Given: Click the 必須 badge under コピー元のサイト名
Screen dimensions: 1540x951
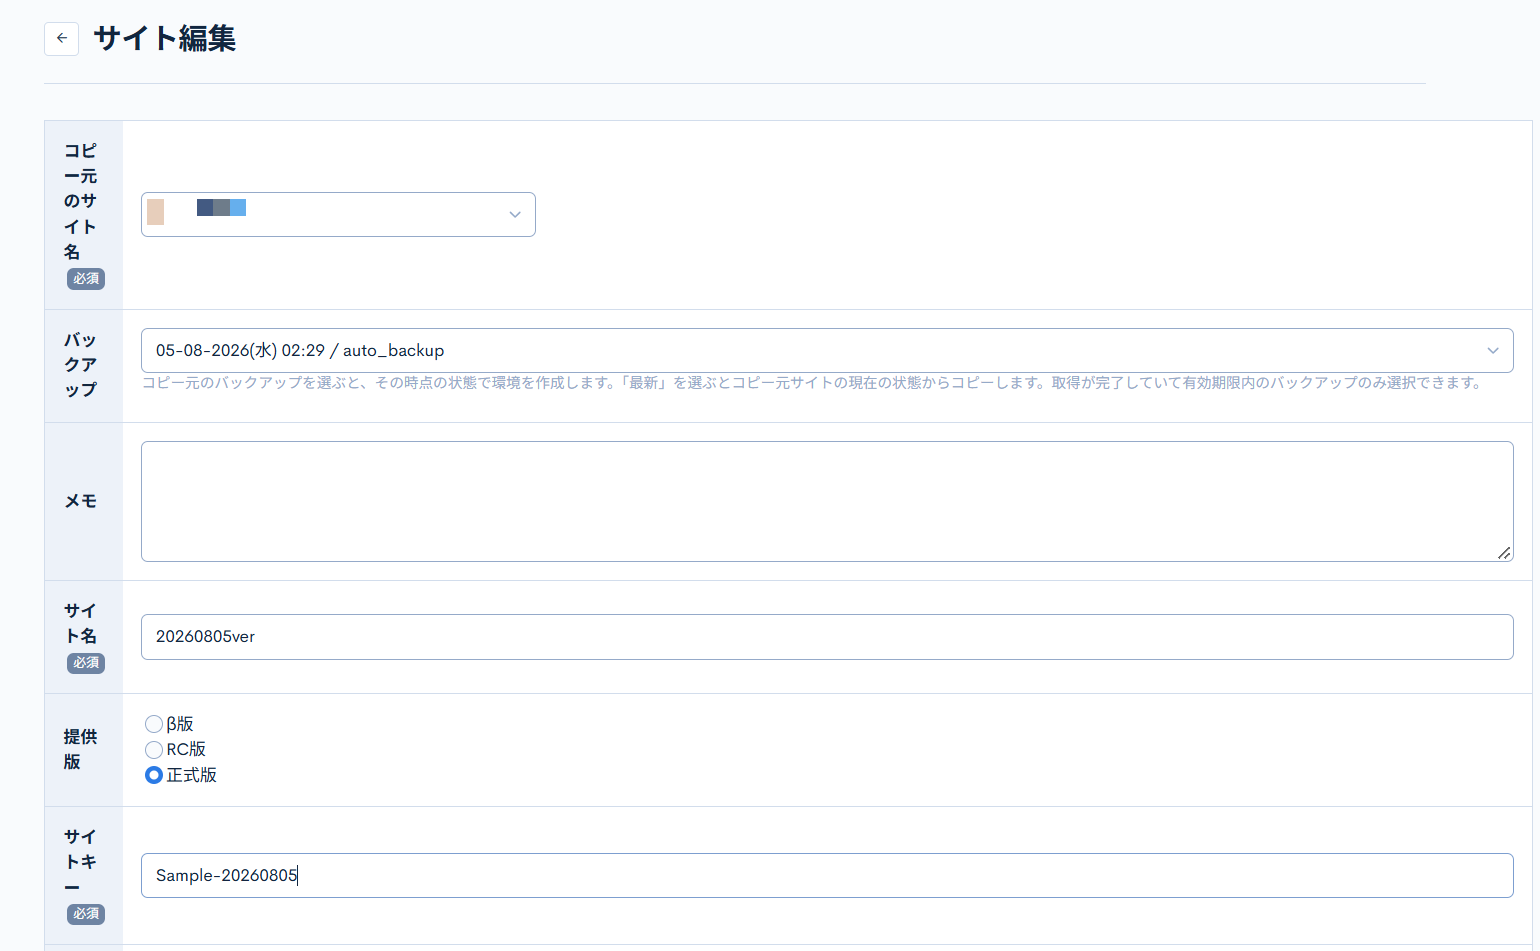Looking at the screenshot, I should coord(86,279).
